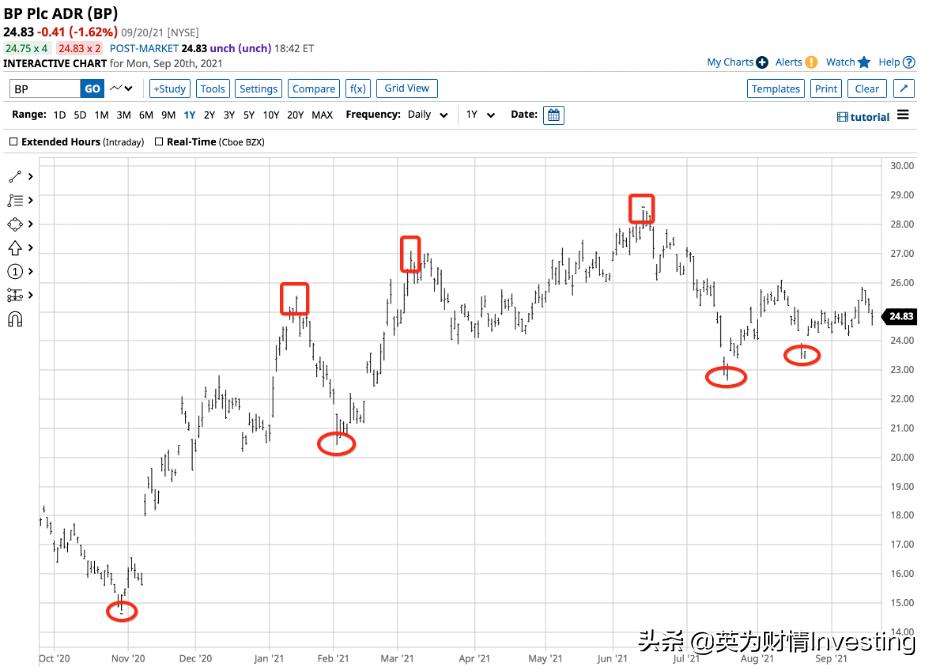Image resolution: width=936 pixels, height=672 pixels.
Task: Expand the trend line tool submenu arrow
Action: 30,177
